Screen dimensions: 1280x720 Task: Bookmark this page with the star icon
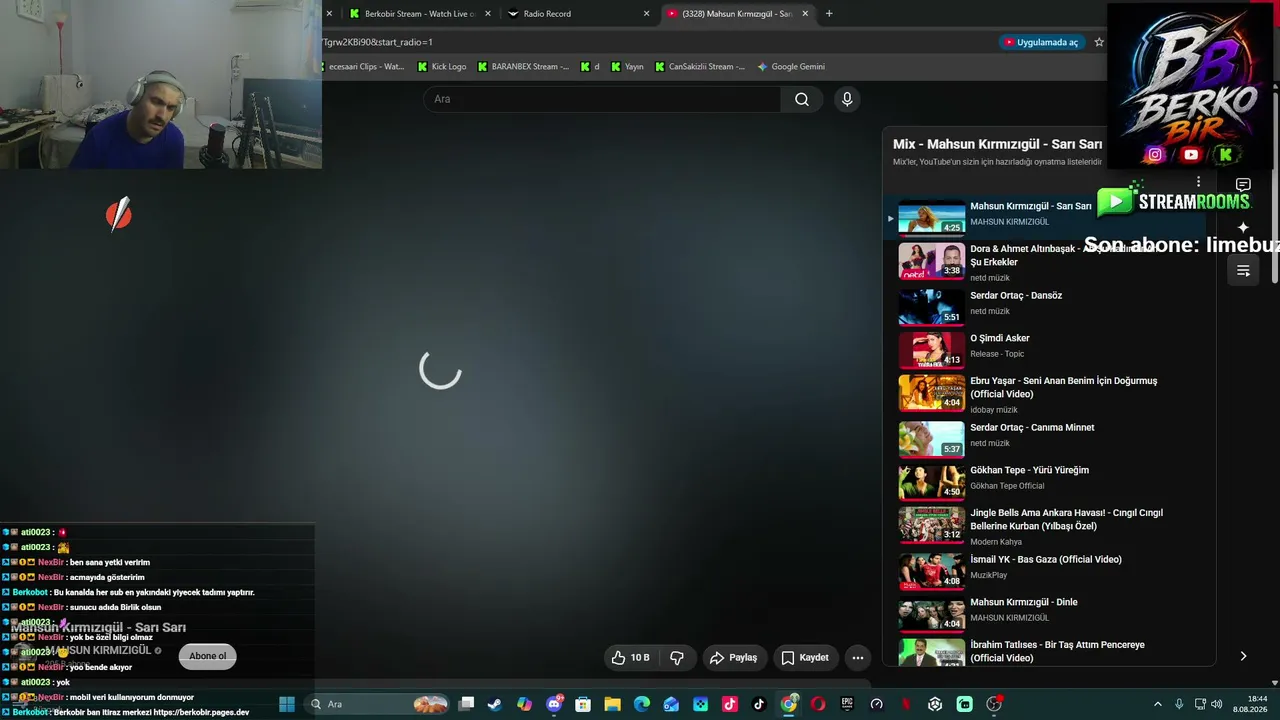(x=1099, y=42)
